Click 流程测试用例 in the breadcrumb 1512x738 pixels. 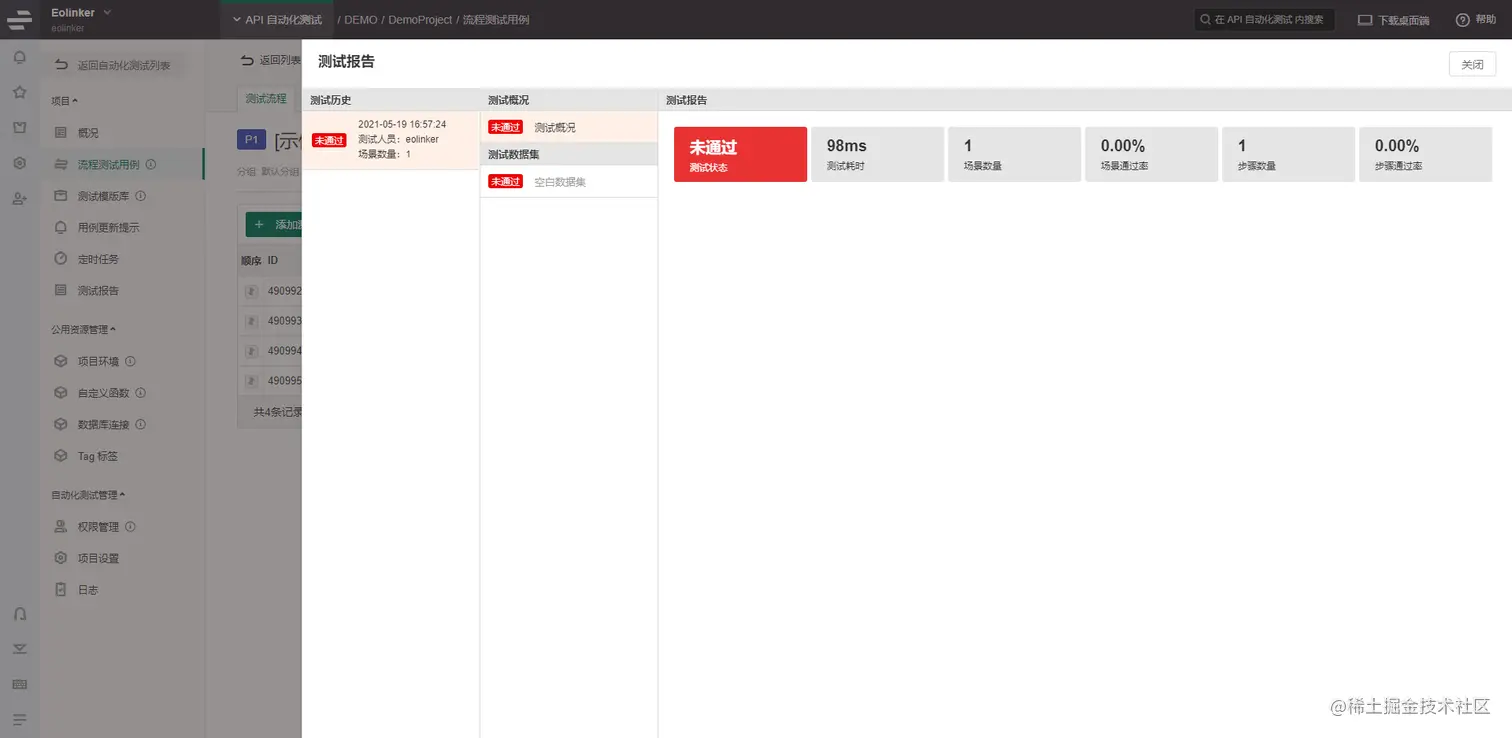496,20
